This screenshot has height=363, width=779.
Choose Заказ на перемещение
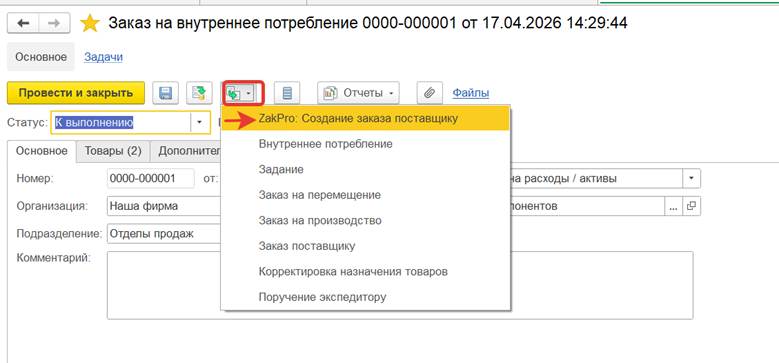click(x=366, y=195)
